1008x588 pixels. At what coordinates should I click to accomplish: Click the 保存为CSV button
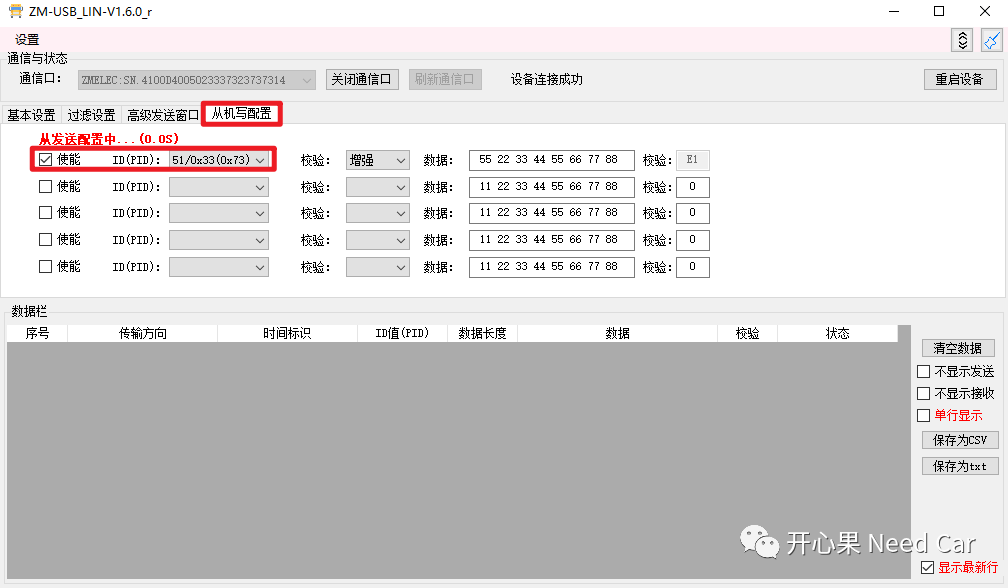click(959, 440)
